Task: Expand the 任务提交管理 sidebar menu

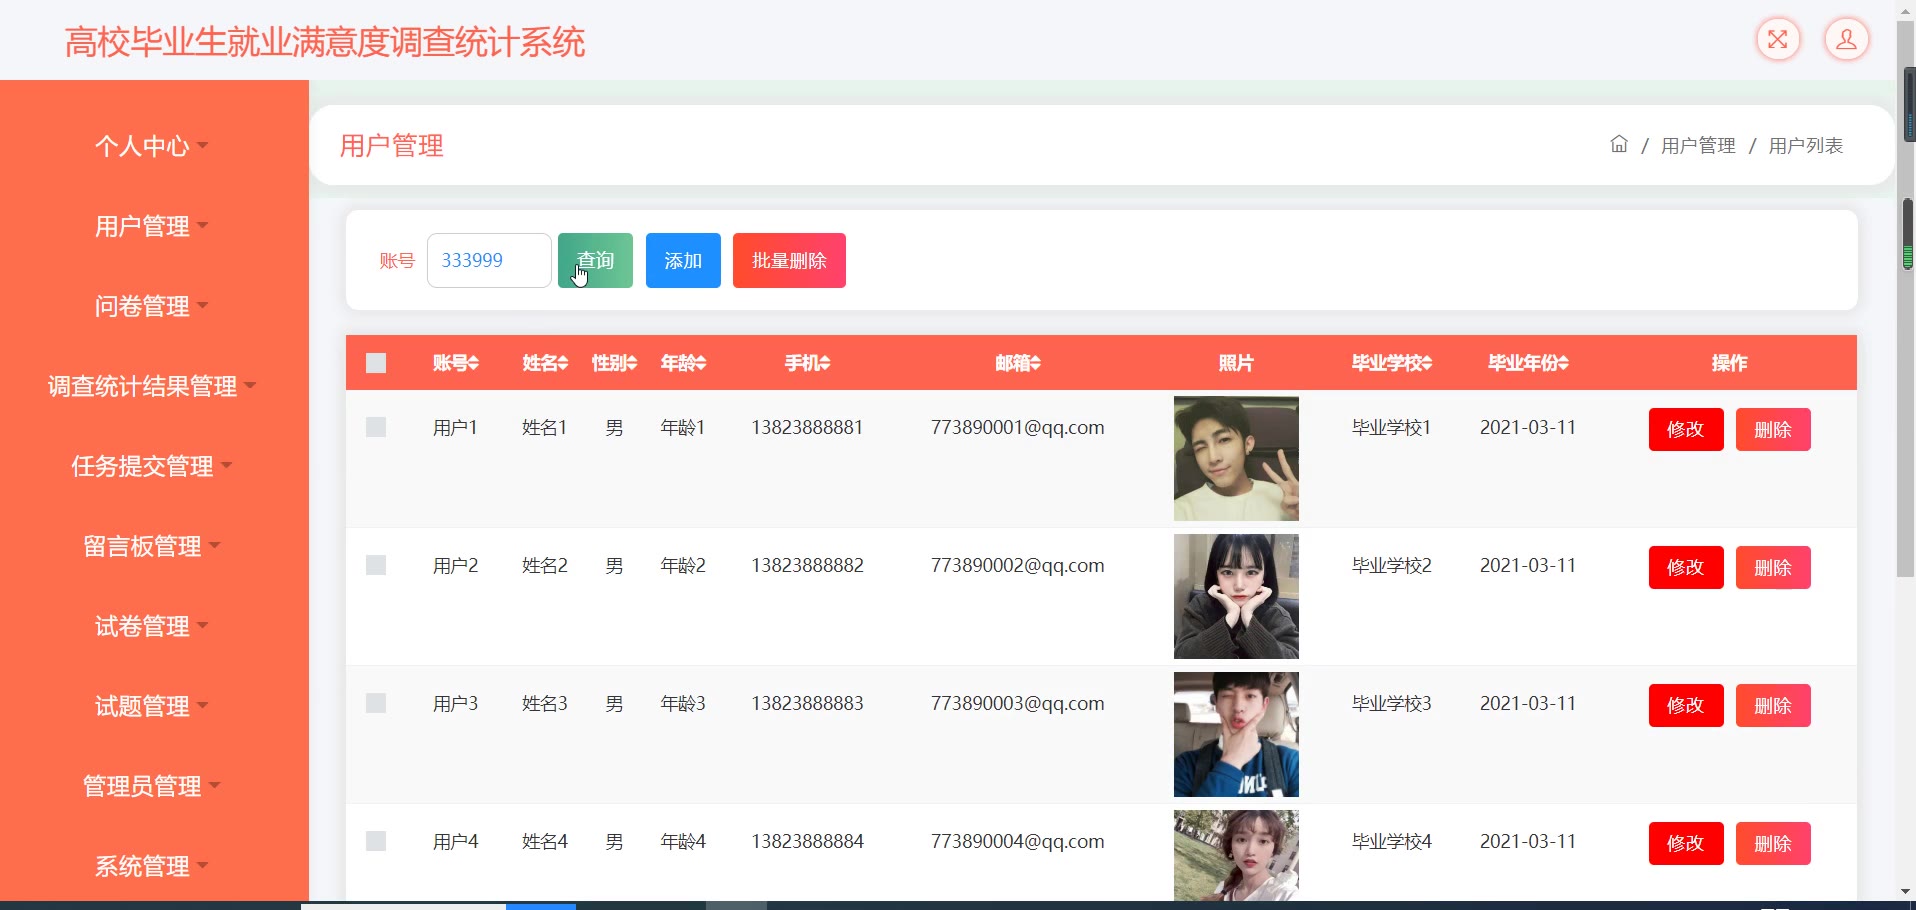Action: tap(152, 466)
